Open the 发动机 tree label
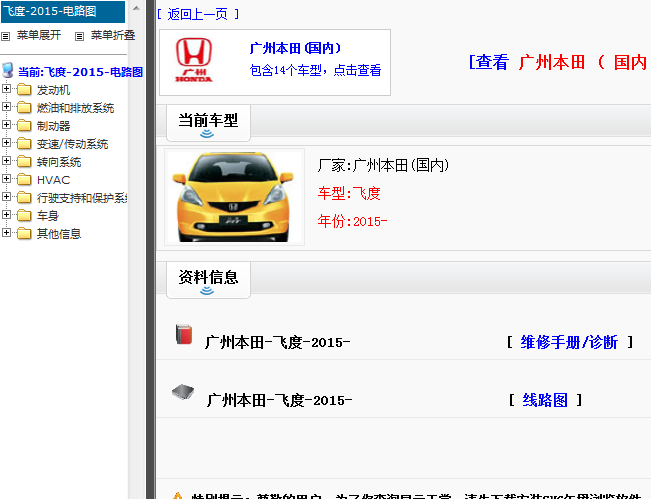This screenshot has height=499, width=651. (x=53, y=90)
